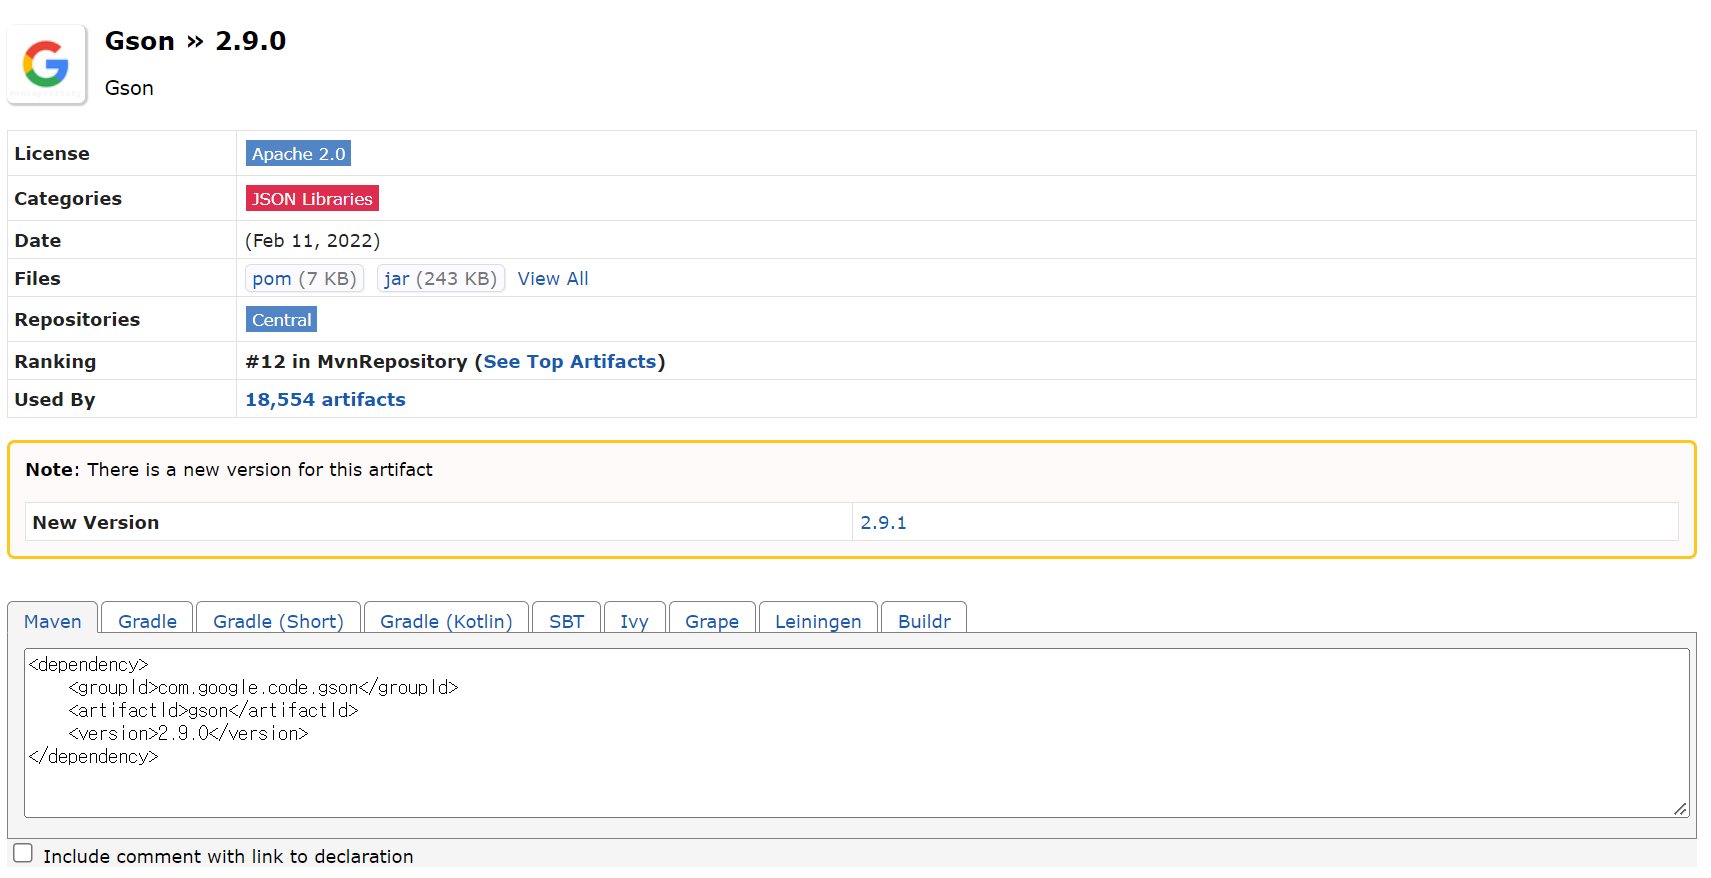The width and height of the screenshot is (1711, 878).
Task: Click the 2.9.0 version heading
Action: [251, 41]
